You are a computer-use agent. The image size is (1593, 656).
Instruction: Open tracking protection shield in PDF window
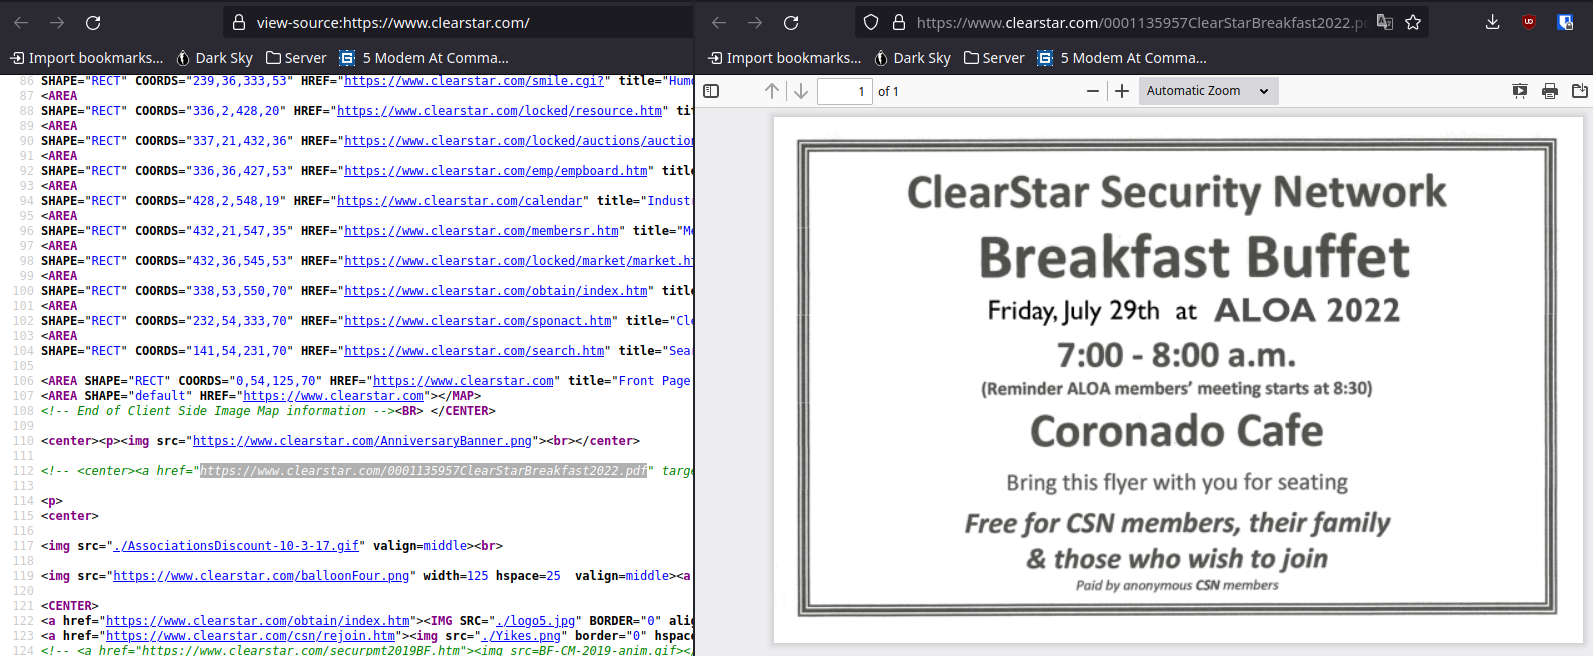click(871, 22)
